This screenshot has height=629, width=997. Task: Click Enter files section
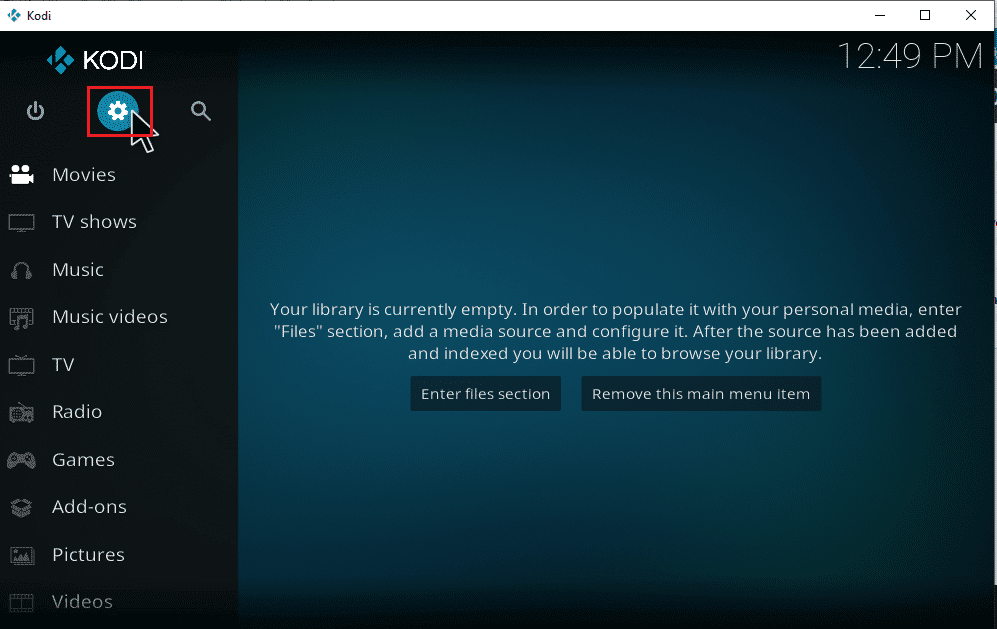click(x=485, y=393)
